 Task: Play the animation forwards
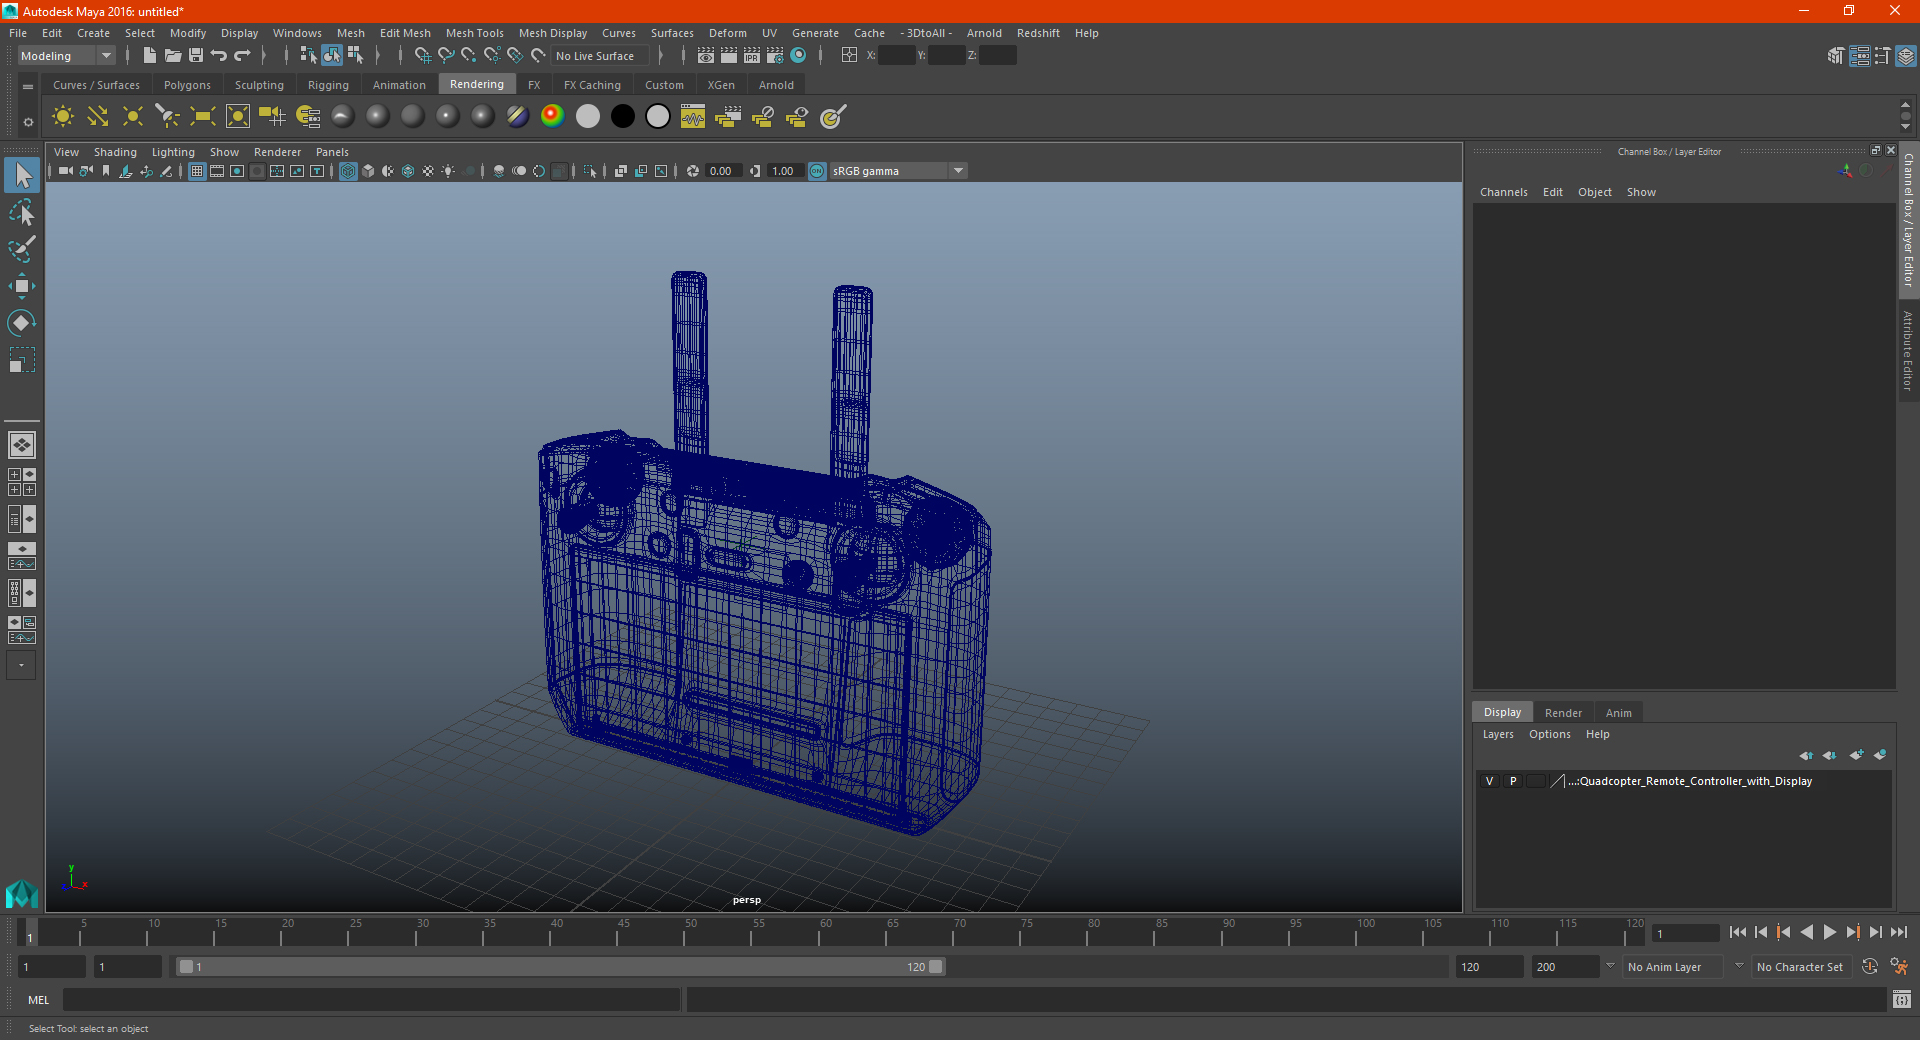1829,932
